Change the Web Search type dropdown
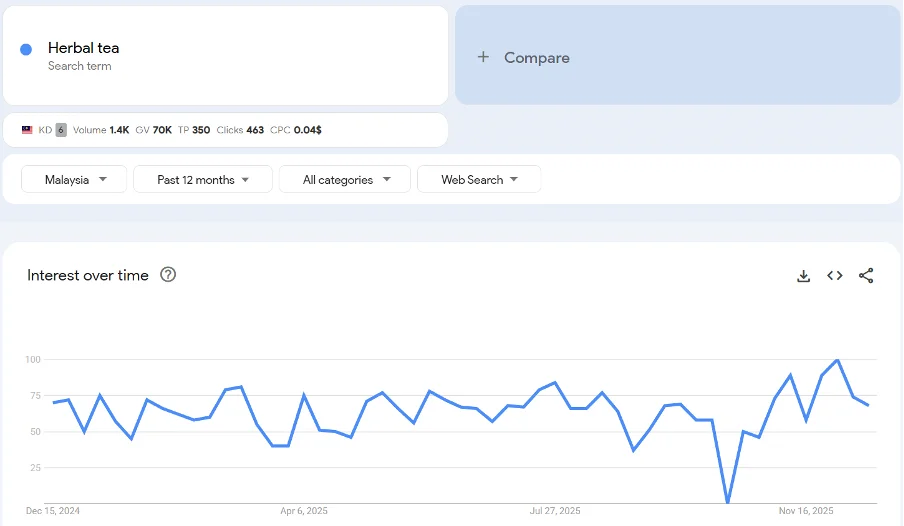The height and width of the screenshot is (526, 904). pos(479,180)
